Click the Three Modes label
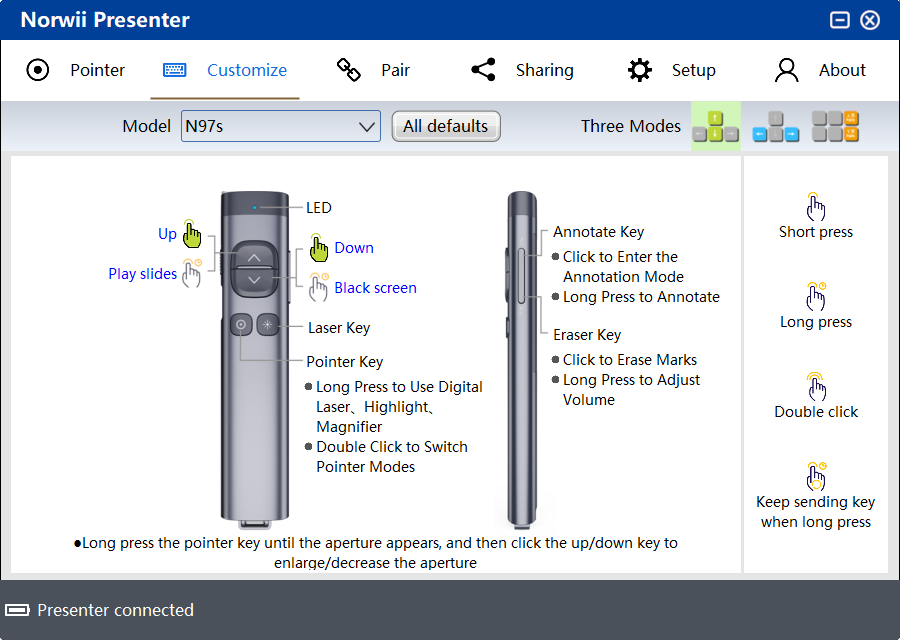Viewport: 900px width, 640px height. pyautogui.click(x=630, y=126)
